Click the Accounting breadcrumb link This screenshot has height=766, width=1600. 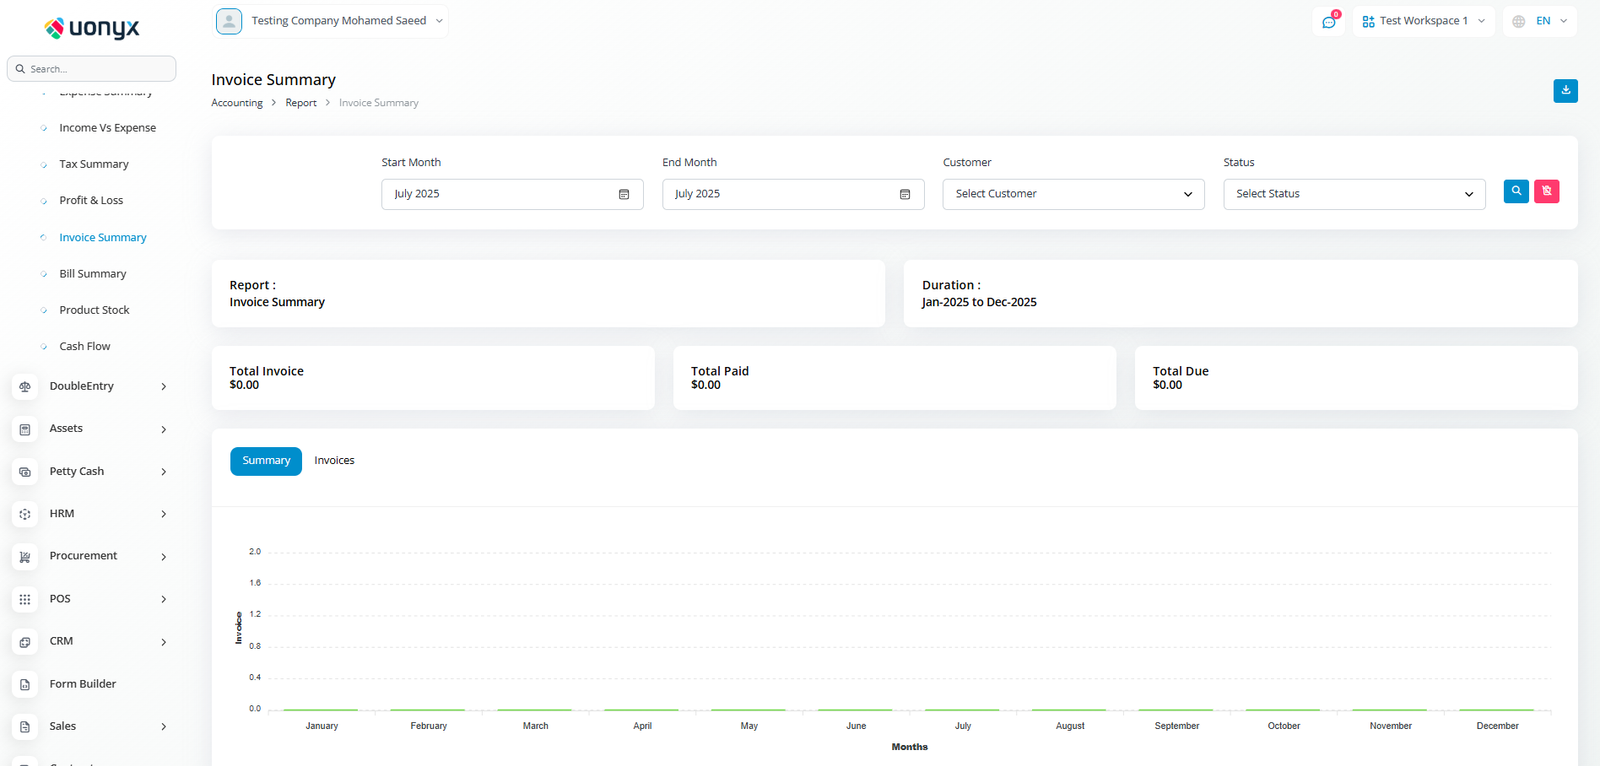point(237,103)
